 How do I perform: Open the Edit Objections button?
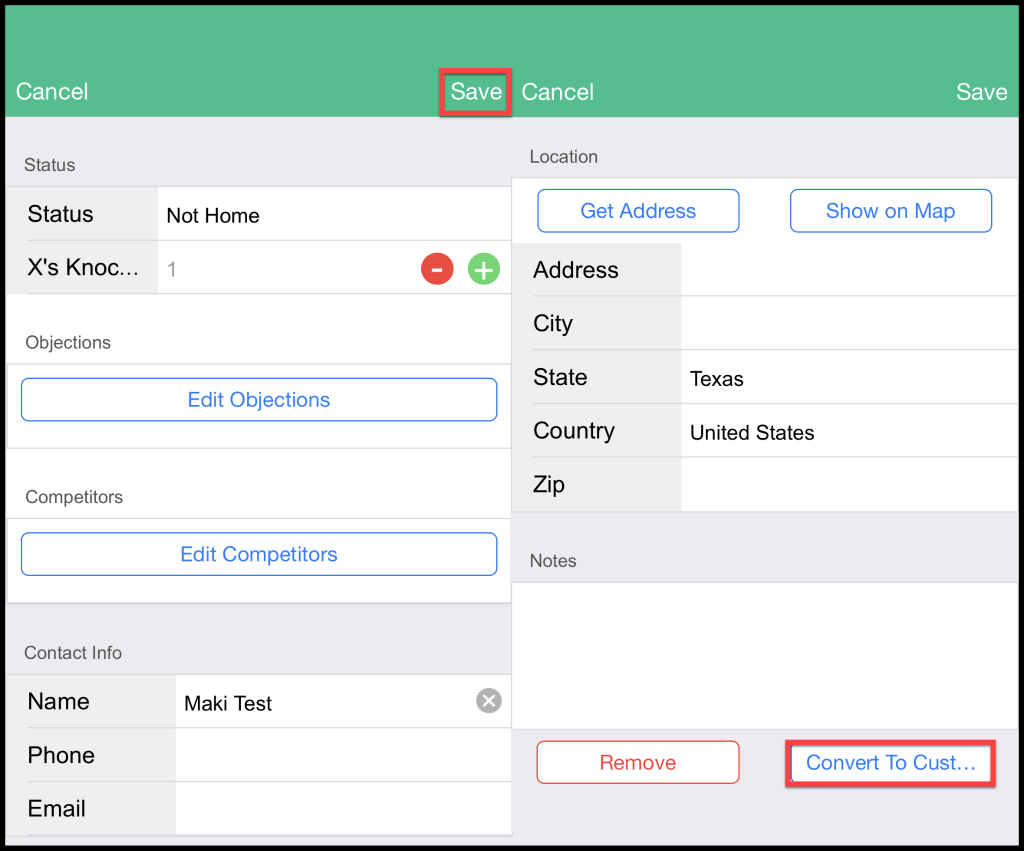pos(259,400)
